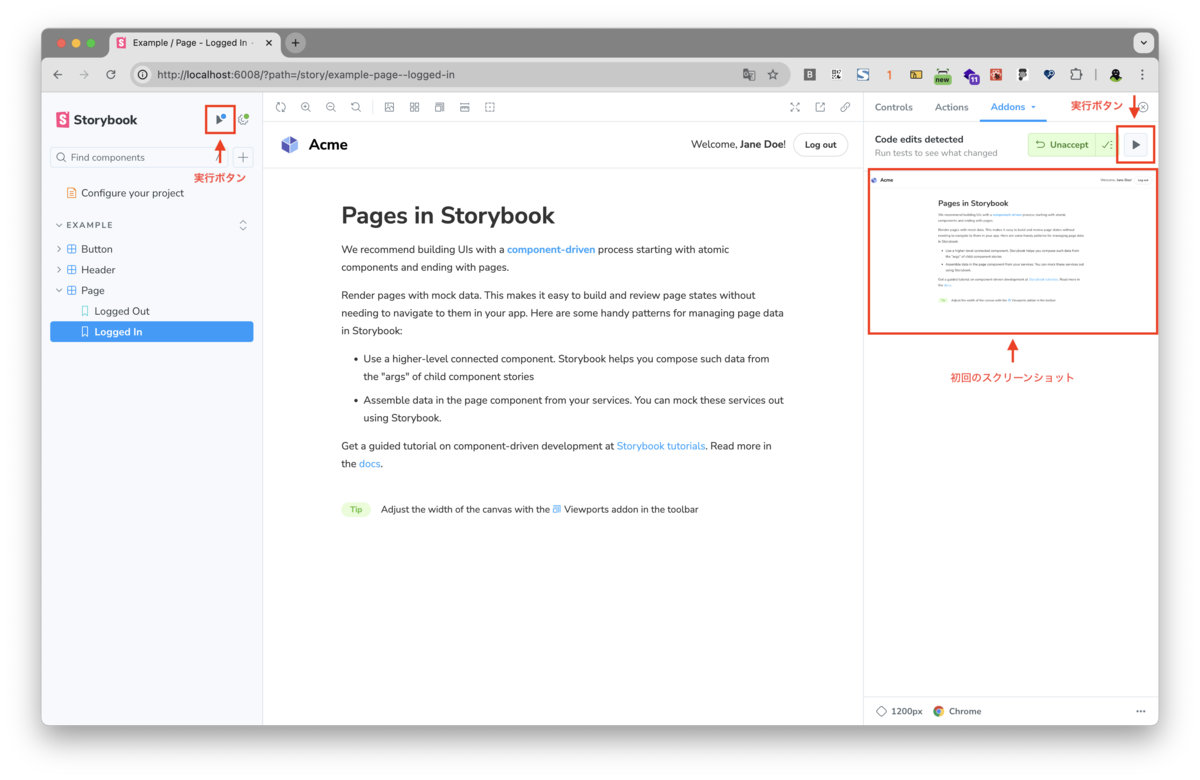Viewport: 1200px width, 780px height.
Task: Click the remount component icon in toolbar
Action: pyautogui.click(x=281, y=107)
